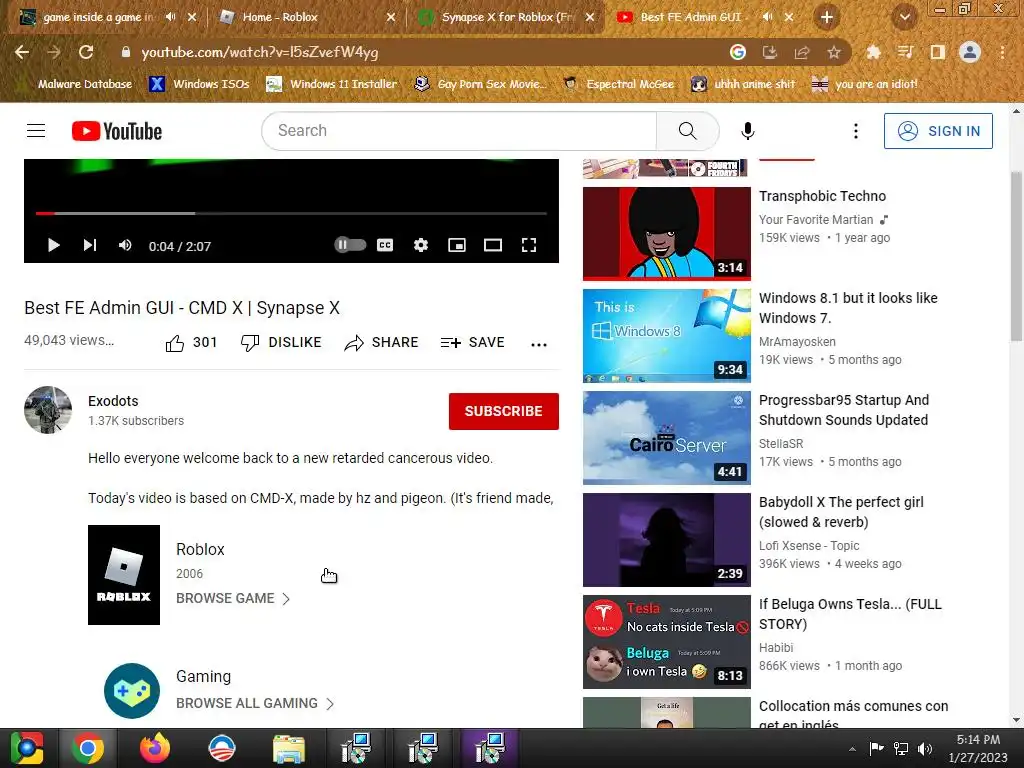
Task: Open File Explorer from taskbar
Action: coord(289,748)
